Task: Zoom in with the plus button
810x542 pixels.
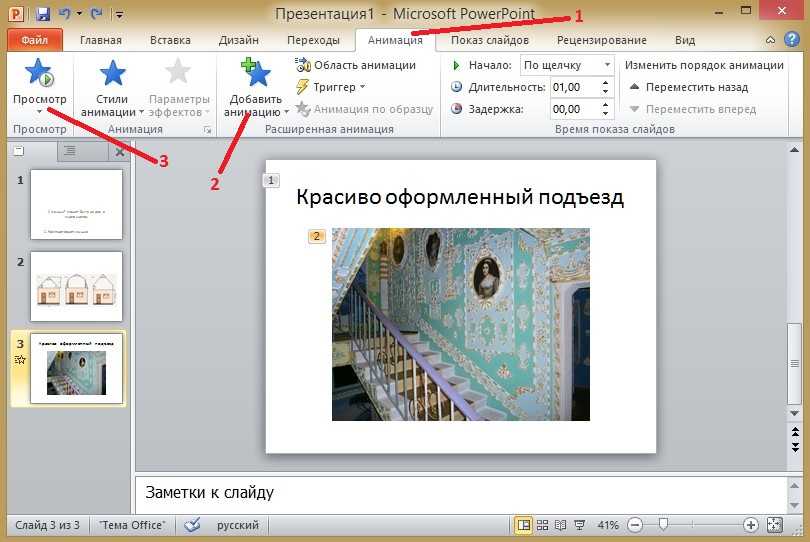Action: [x=750, y=525]
